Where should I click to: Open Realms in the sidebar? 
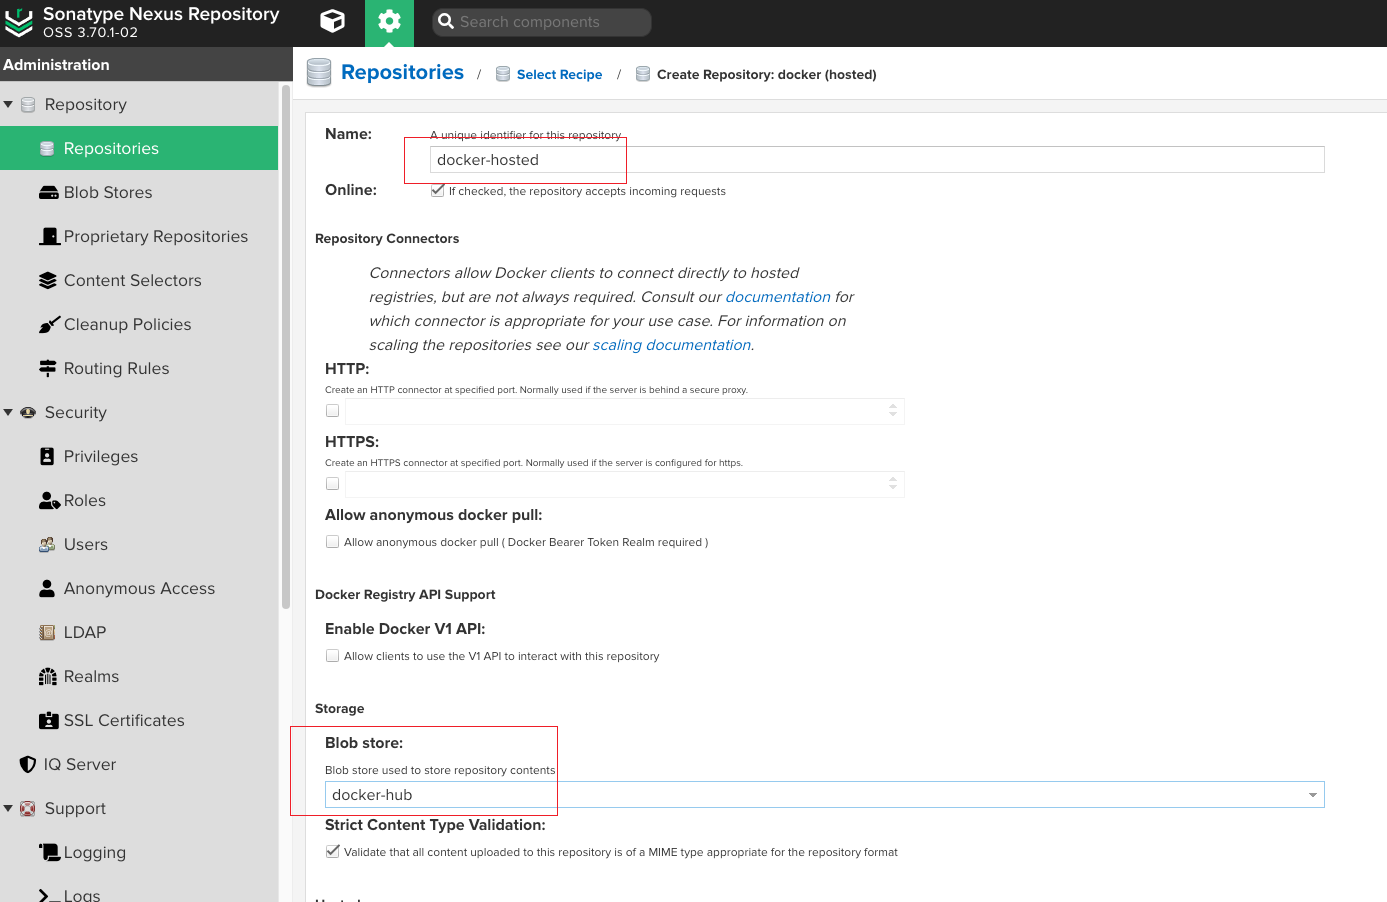(139, 676)
